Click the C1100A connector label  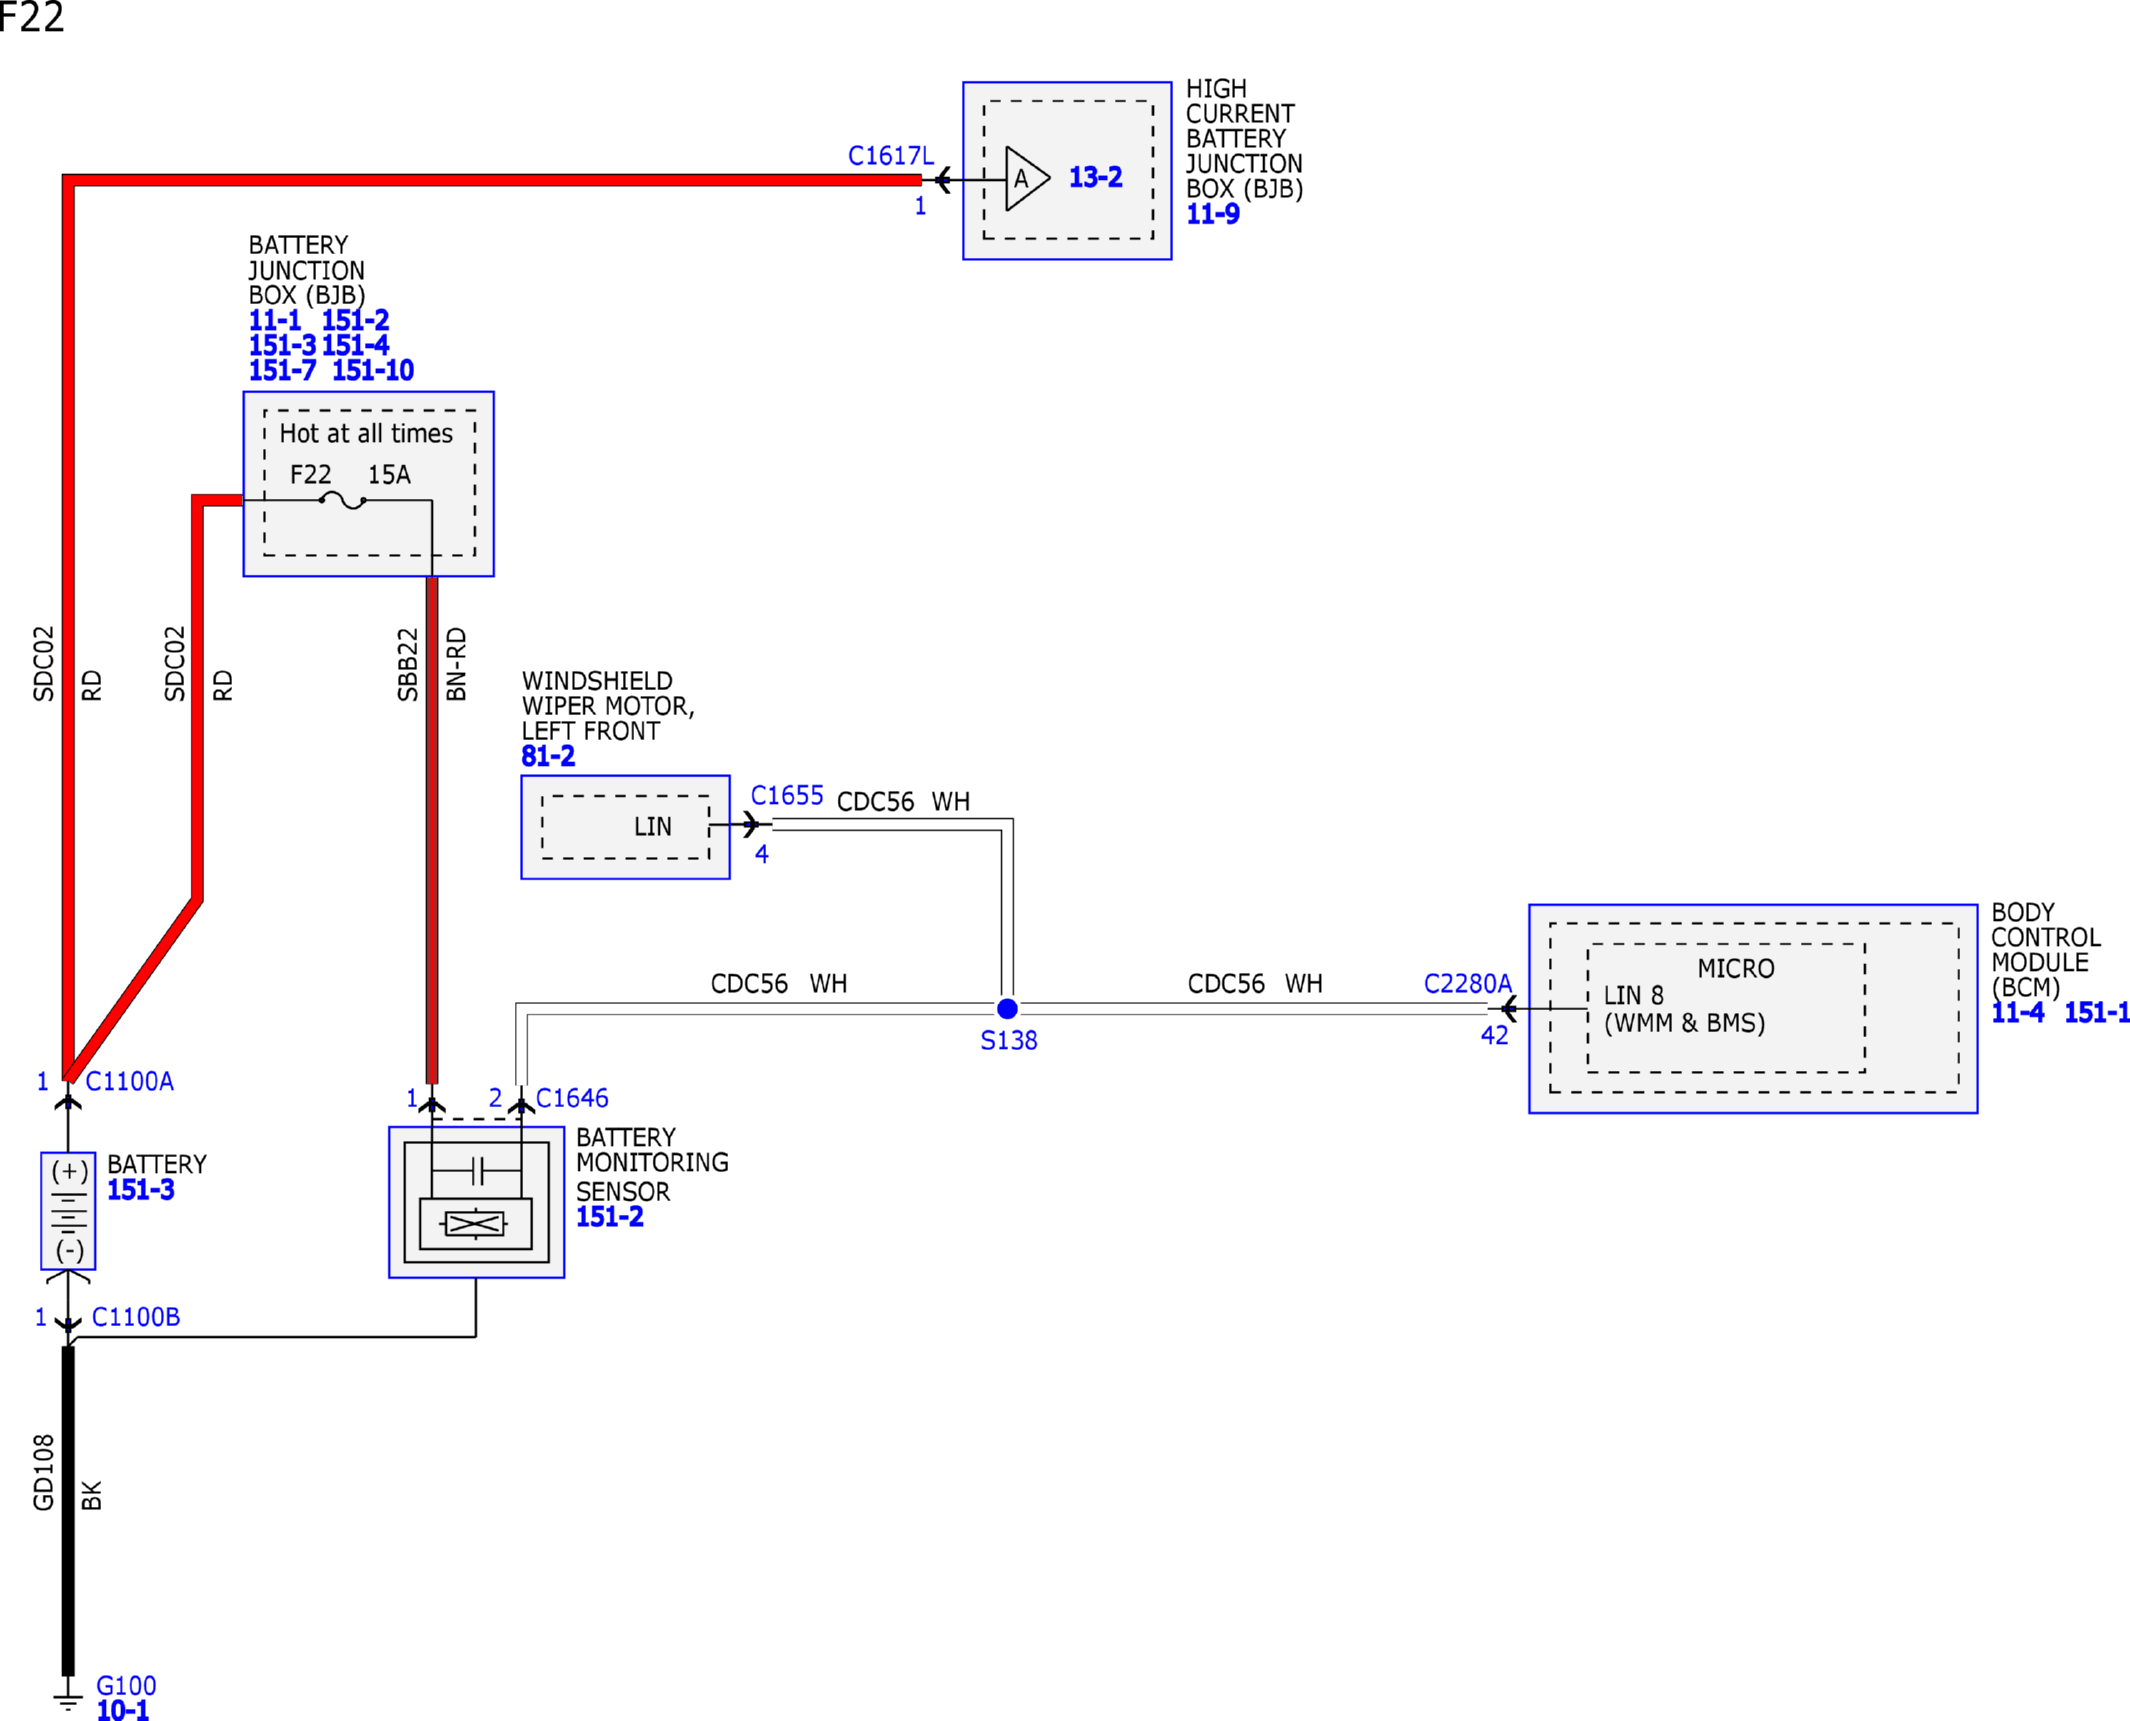tap(130, 1081)
